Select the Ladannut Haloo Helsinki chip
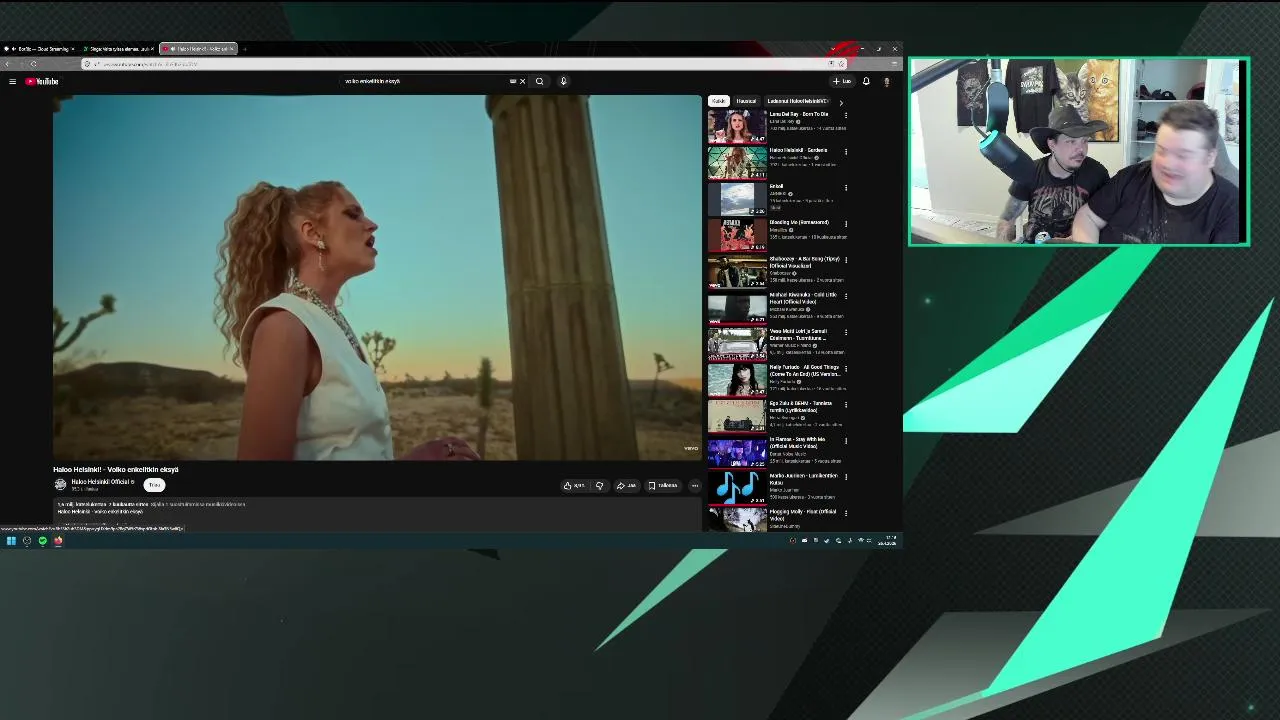This screenshot has height=720, width=1280. click(x=798, y=101)
